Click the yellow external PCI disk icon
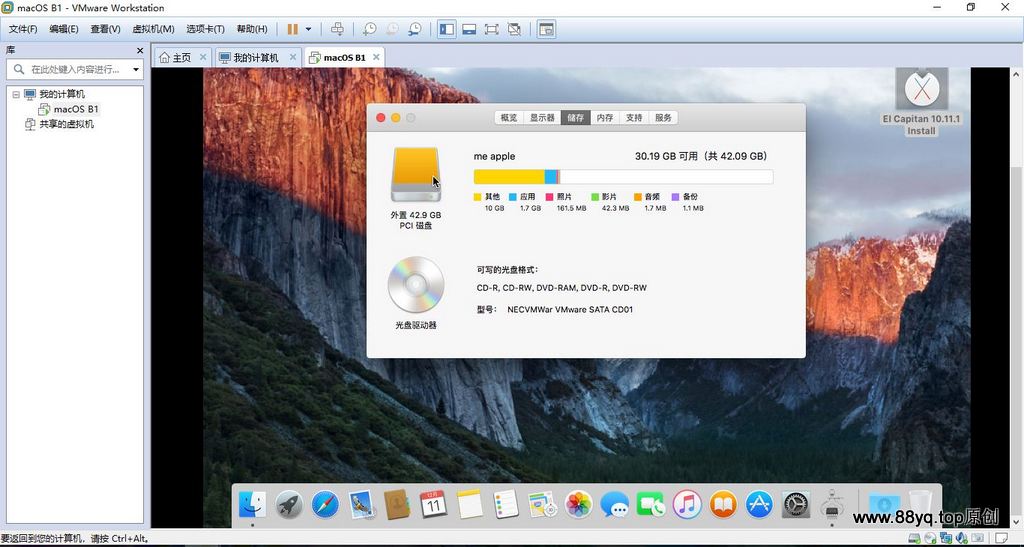The width and height of the screenshot is (1024, 547). pyautogui.click(x=415, y=174)
